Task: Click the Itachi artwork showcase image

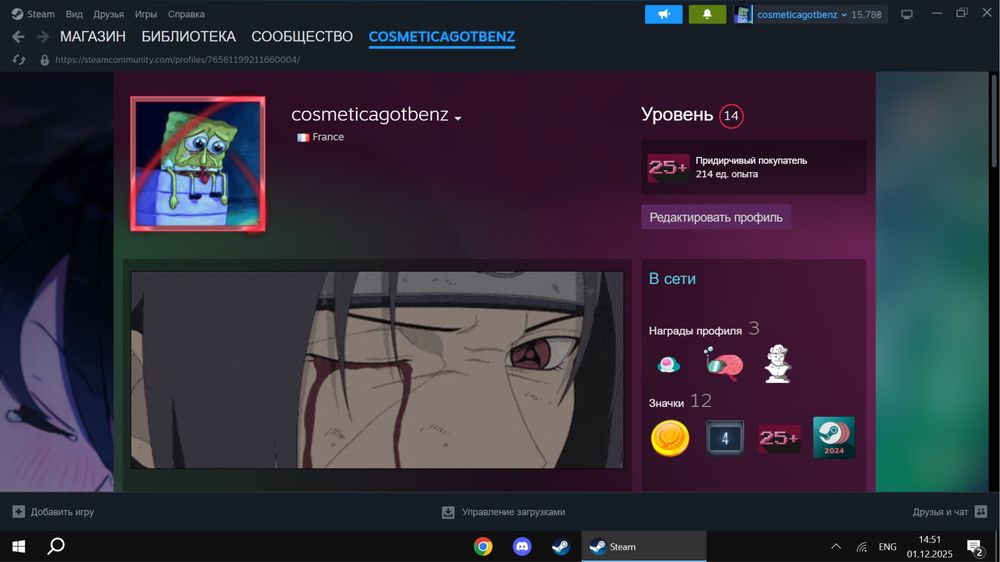Action: pyautogui.click(x=377, y=370)
